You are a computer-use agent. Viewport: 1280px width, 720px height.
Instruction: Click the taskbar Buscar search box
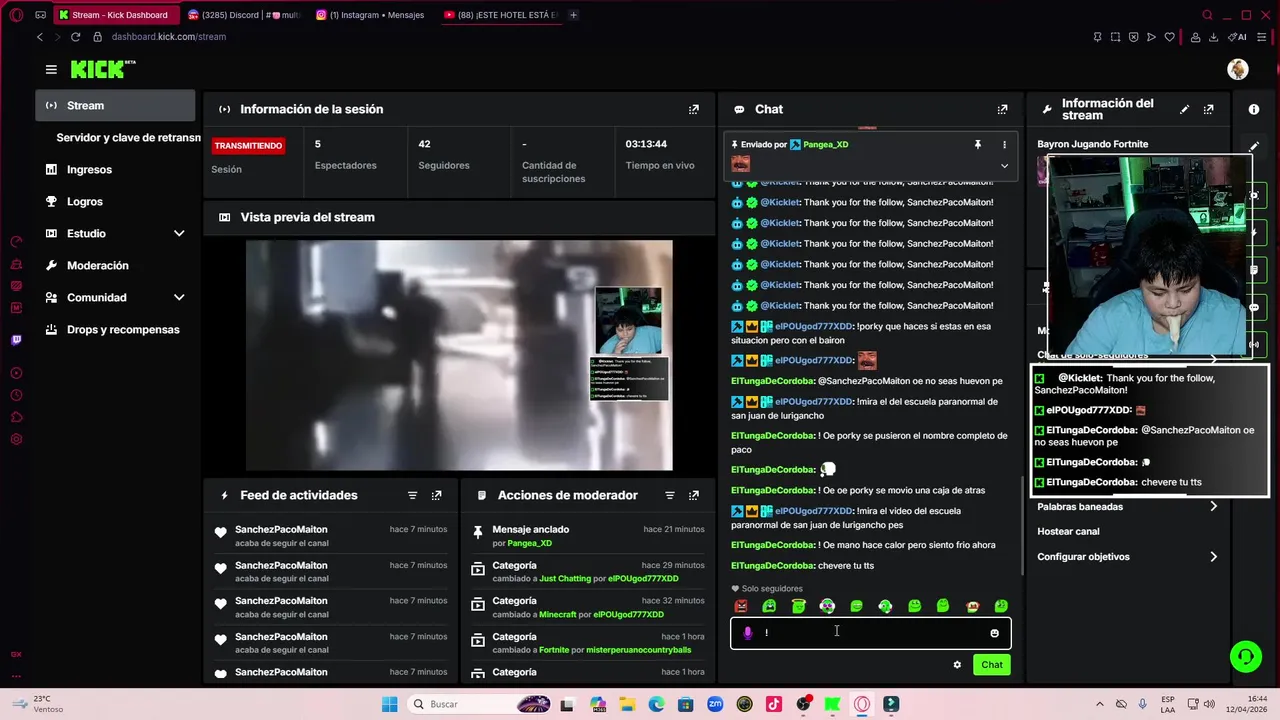pos(478,704)
